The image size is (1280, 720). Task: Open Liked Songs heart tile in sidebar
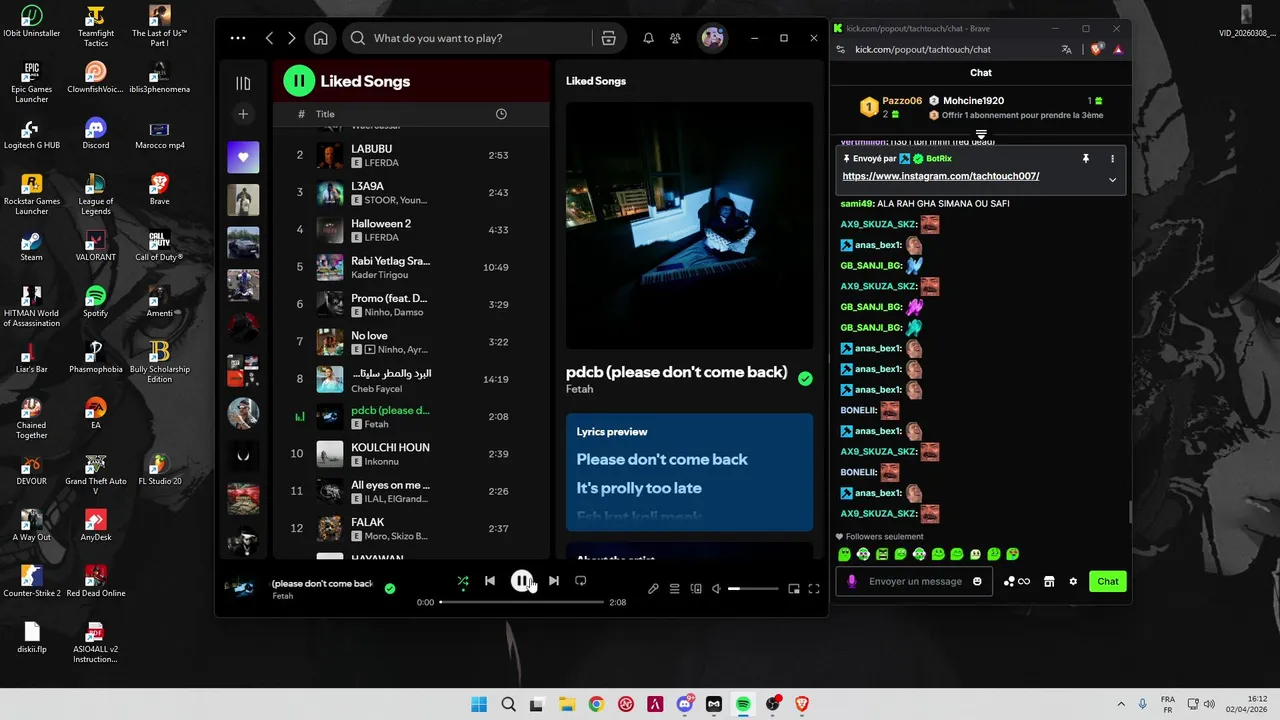click(x=243, y=157)
